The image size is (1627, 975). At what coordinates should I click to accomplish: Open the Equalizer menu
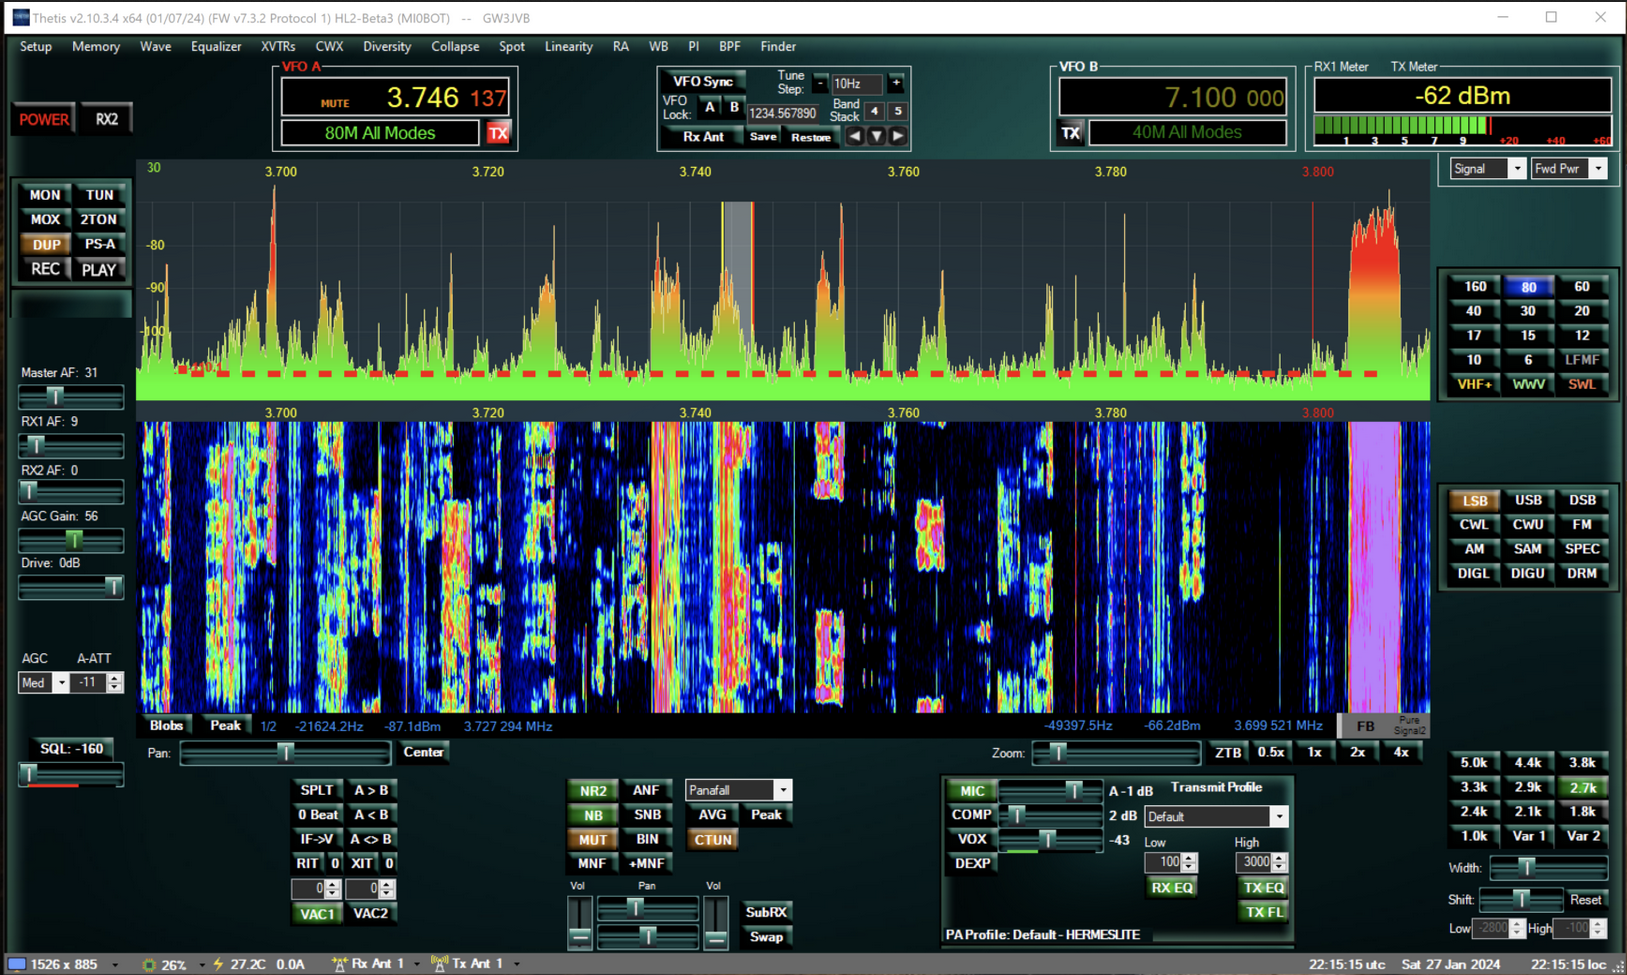point(216,46)
